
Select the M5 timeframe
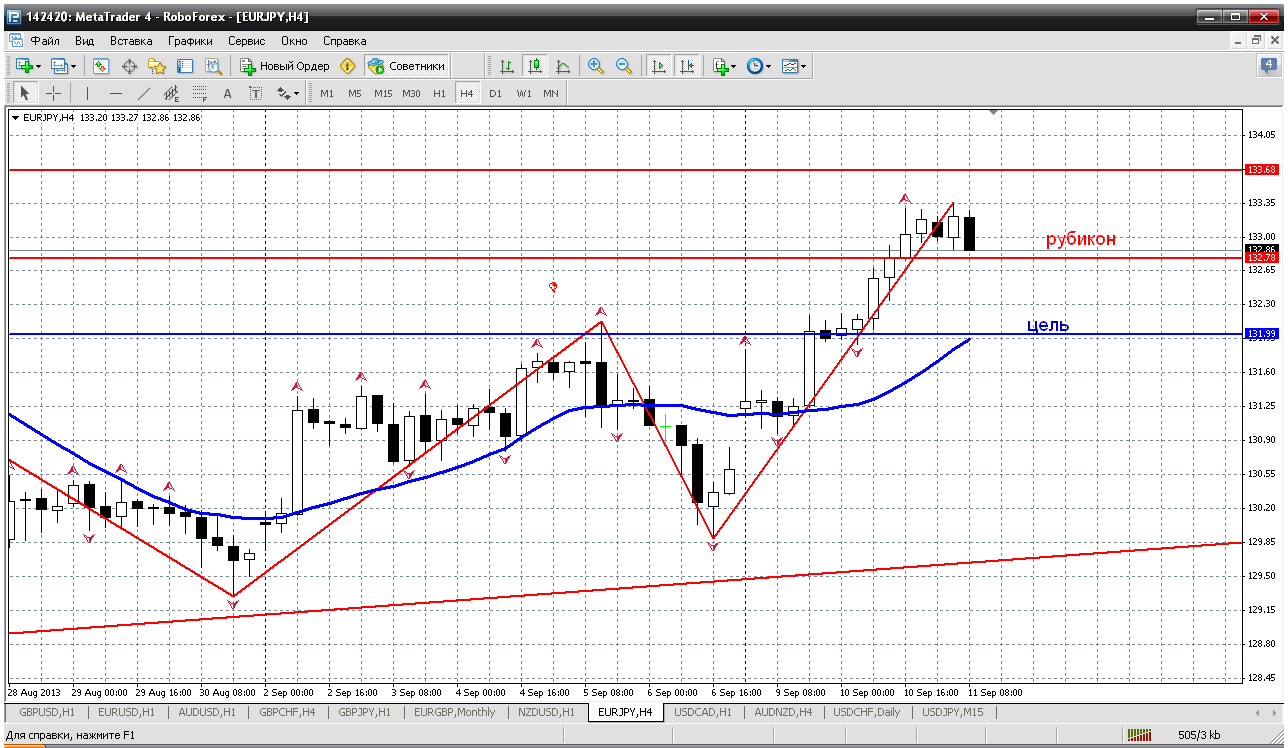click(355, 93)
